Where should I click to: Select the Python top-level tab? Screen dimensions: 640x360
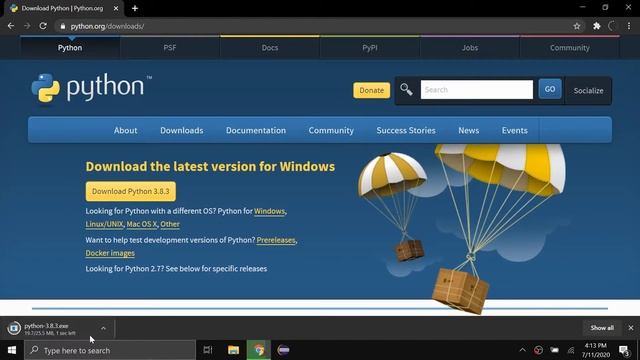click(70, 48)
